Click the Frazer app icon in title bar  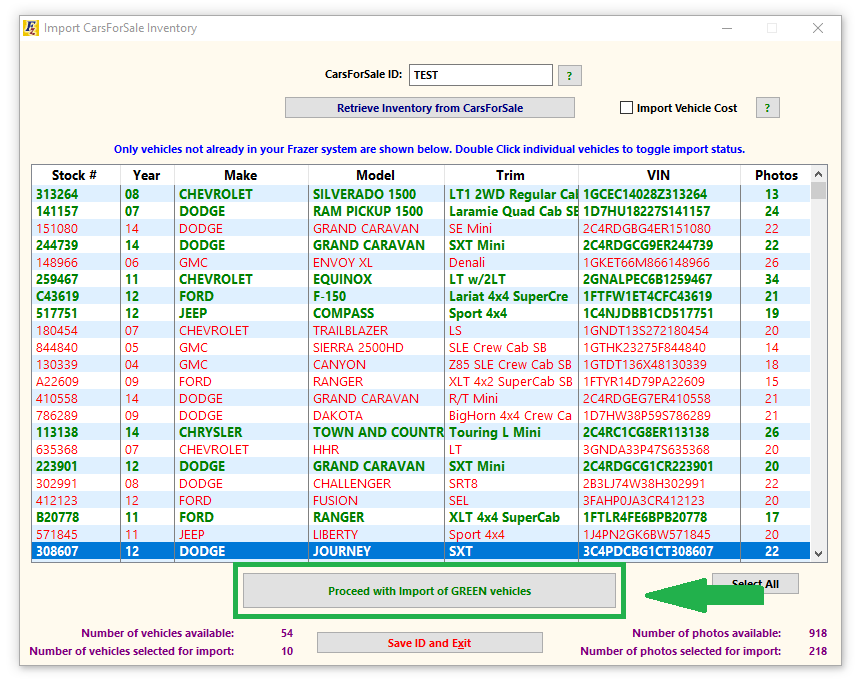tap(31, 28)
